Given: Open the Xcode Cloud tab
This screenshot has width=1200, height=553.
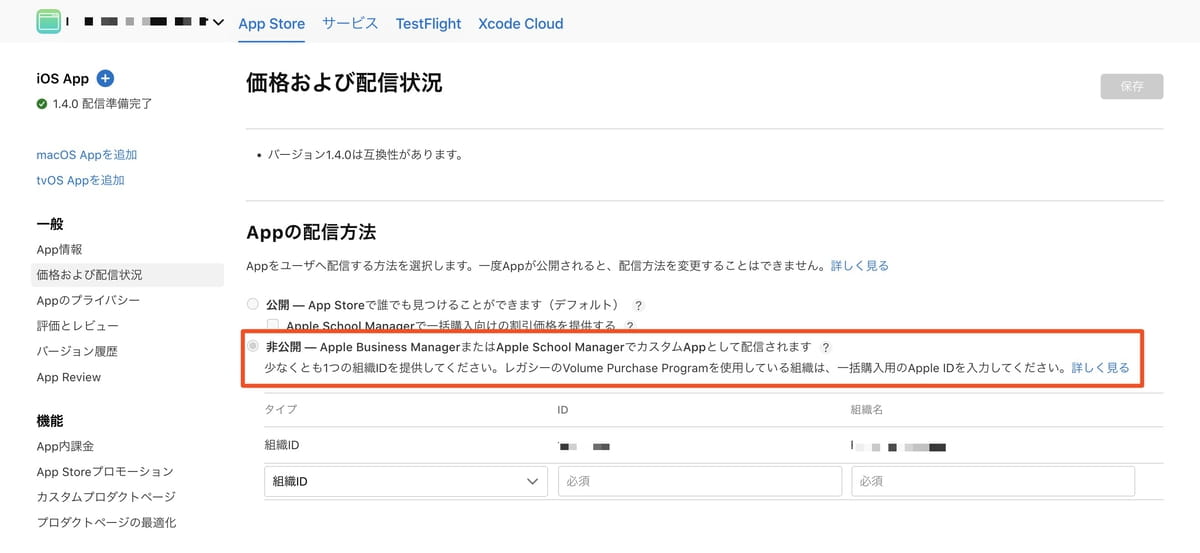Looking at the screenshot, I should (x=520, y=23).
